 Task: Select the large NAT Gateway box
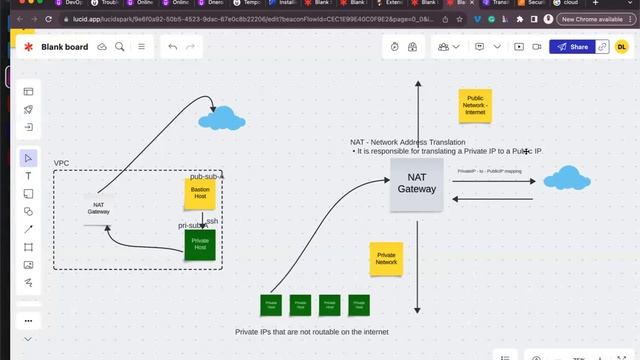coord(417,184)
